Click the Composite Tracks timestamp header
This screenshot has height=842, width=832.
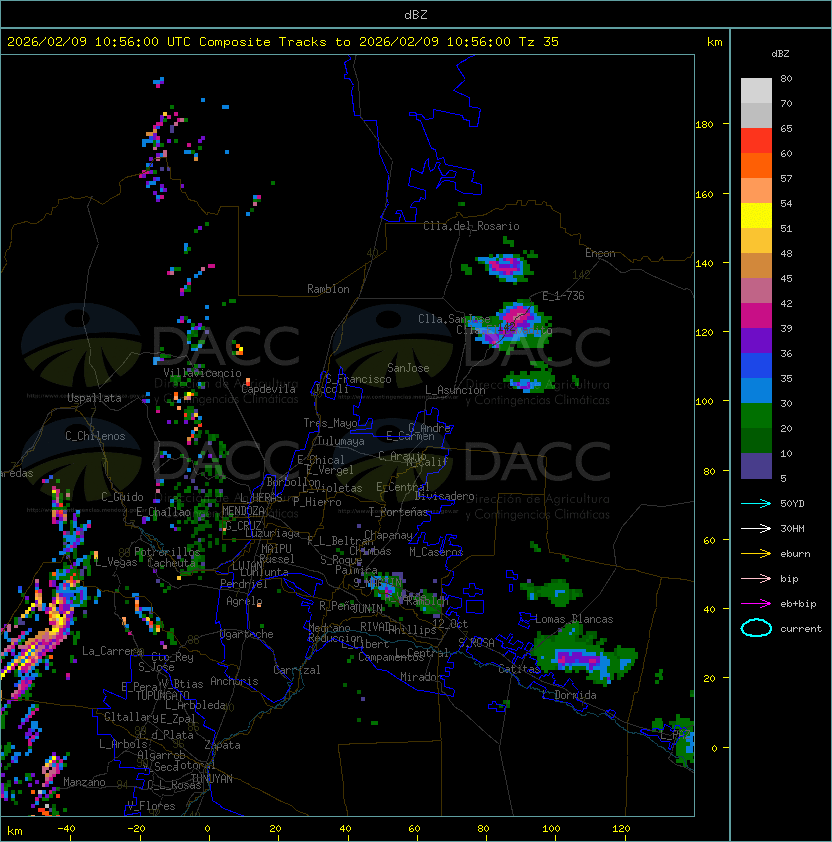coord(283,42)
